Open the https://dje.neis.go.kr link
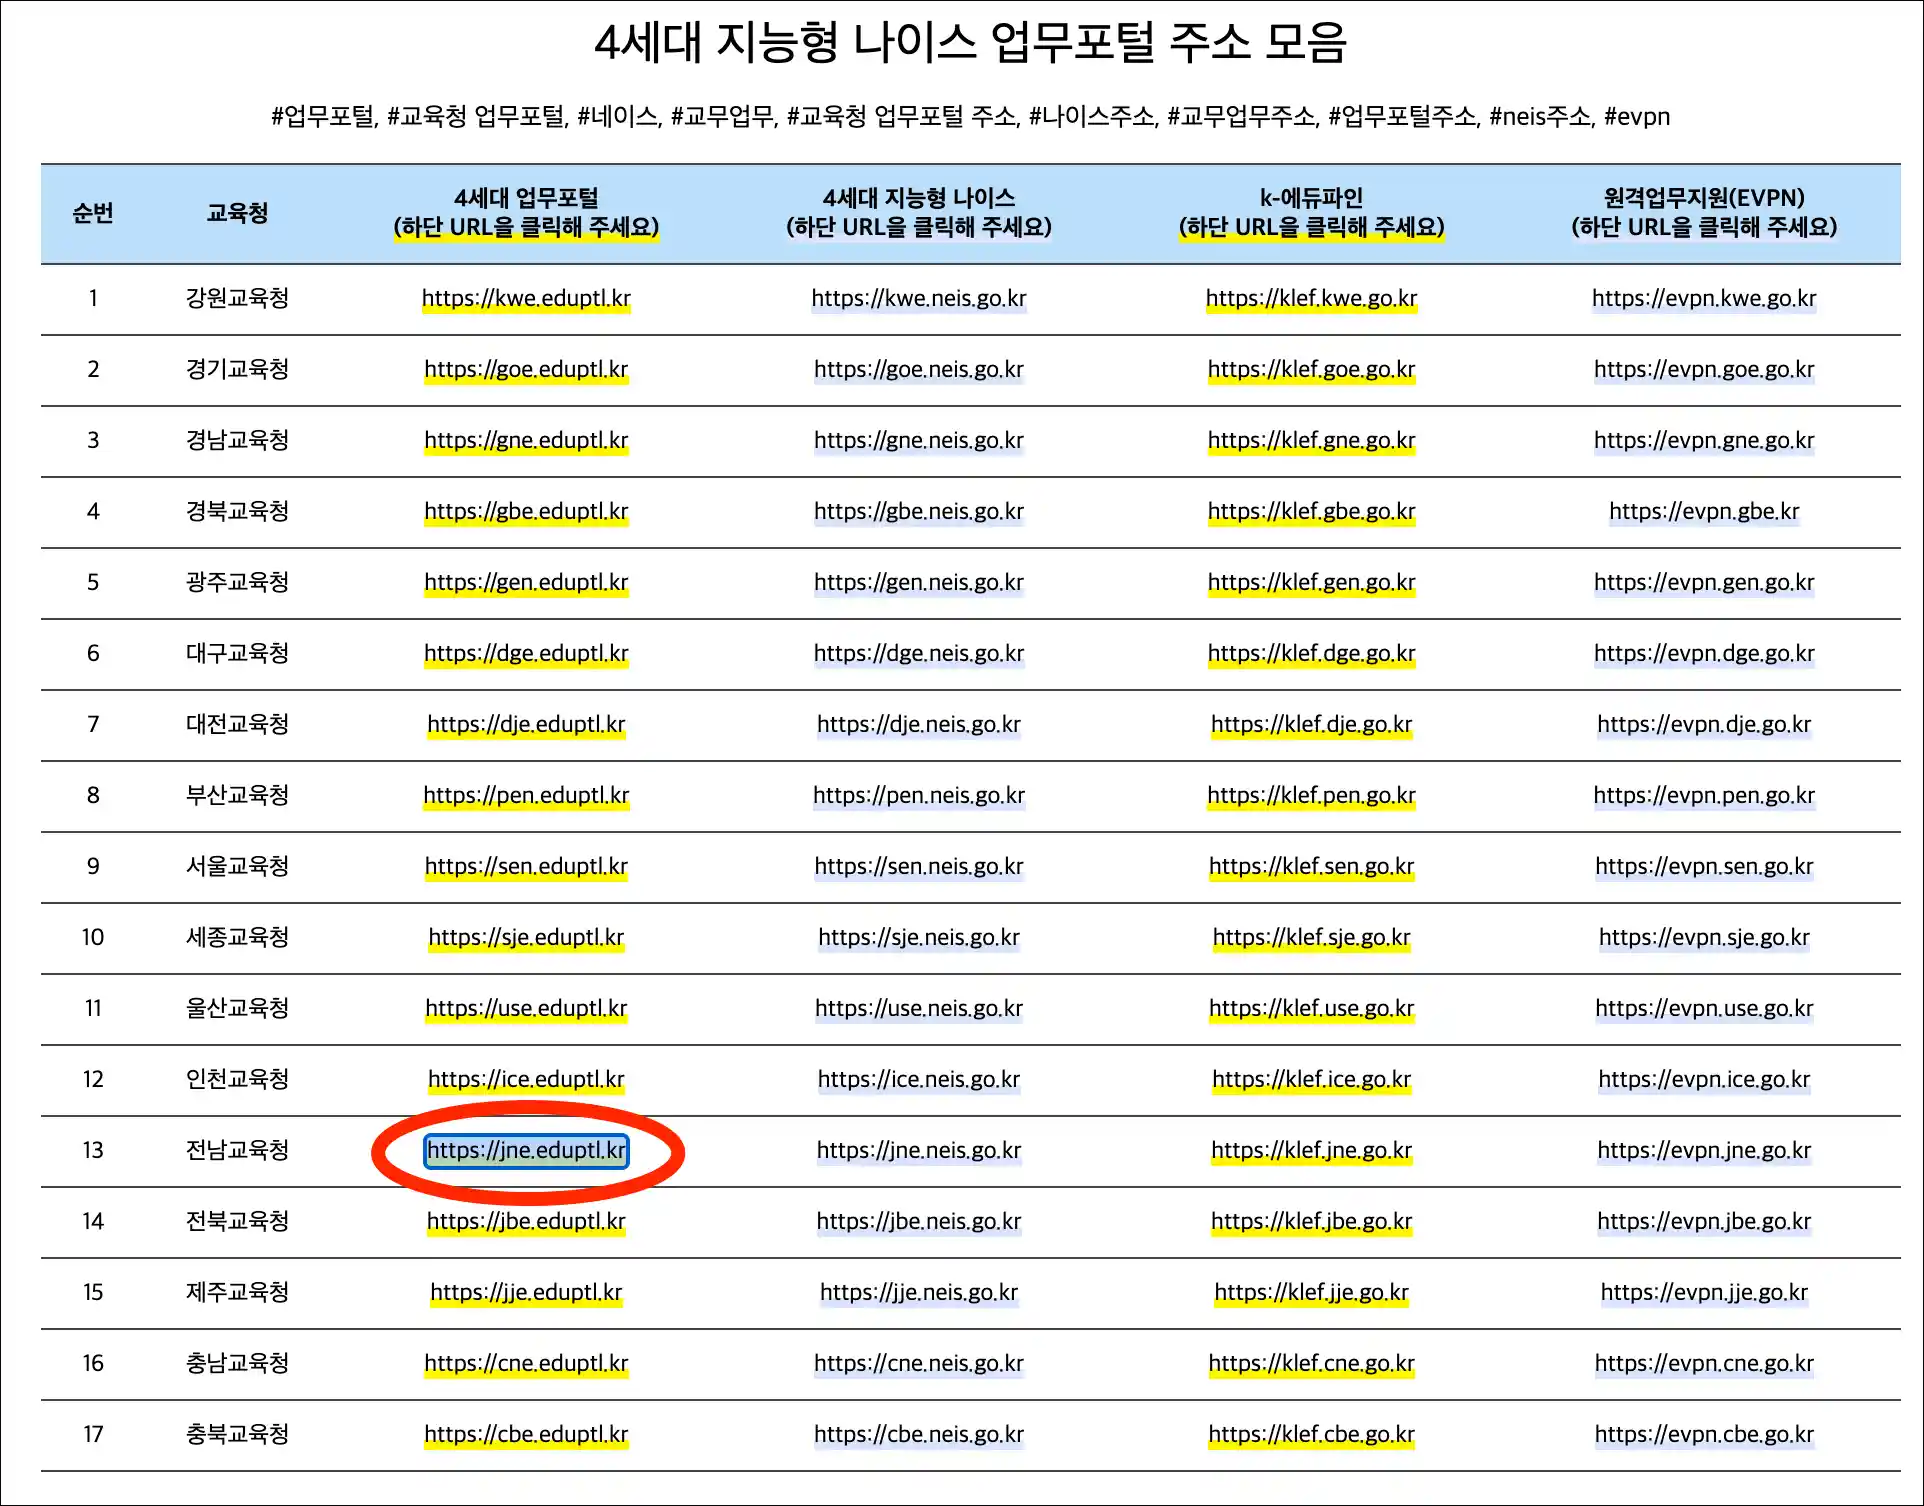 (919, 724)
